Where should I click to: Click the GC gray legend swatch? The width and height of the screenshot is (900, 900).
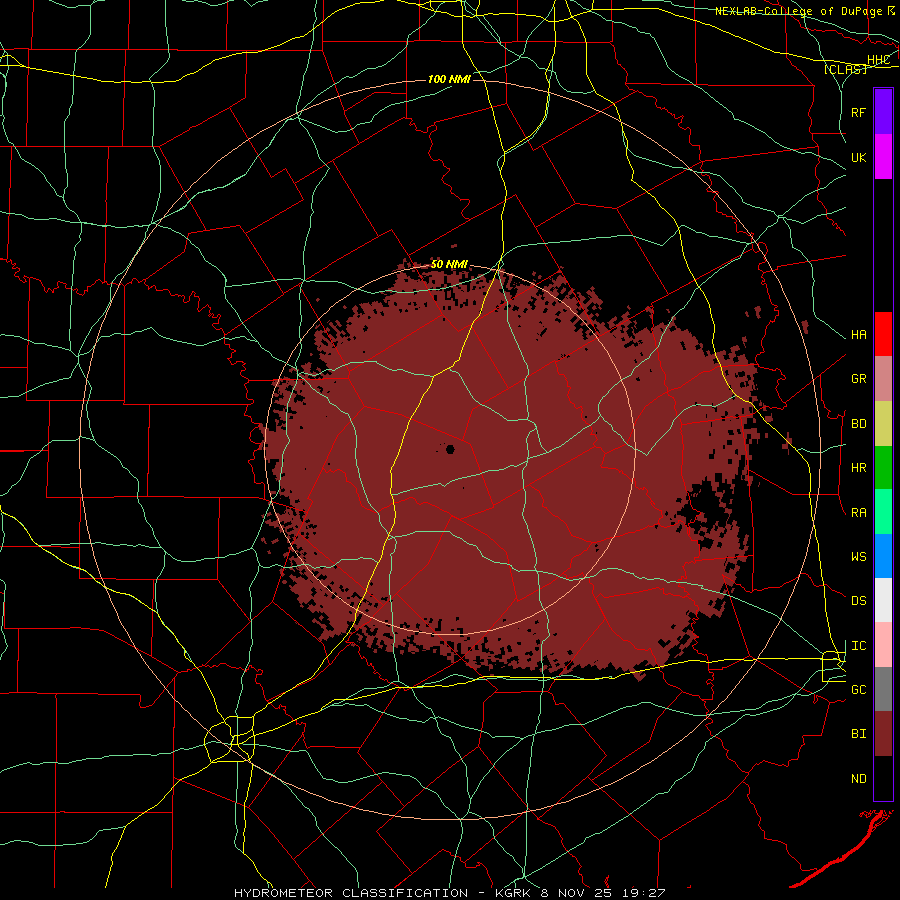pyautogui.click(x=883, y=689)
